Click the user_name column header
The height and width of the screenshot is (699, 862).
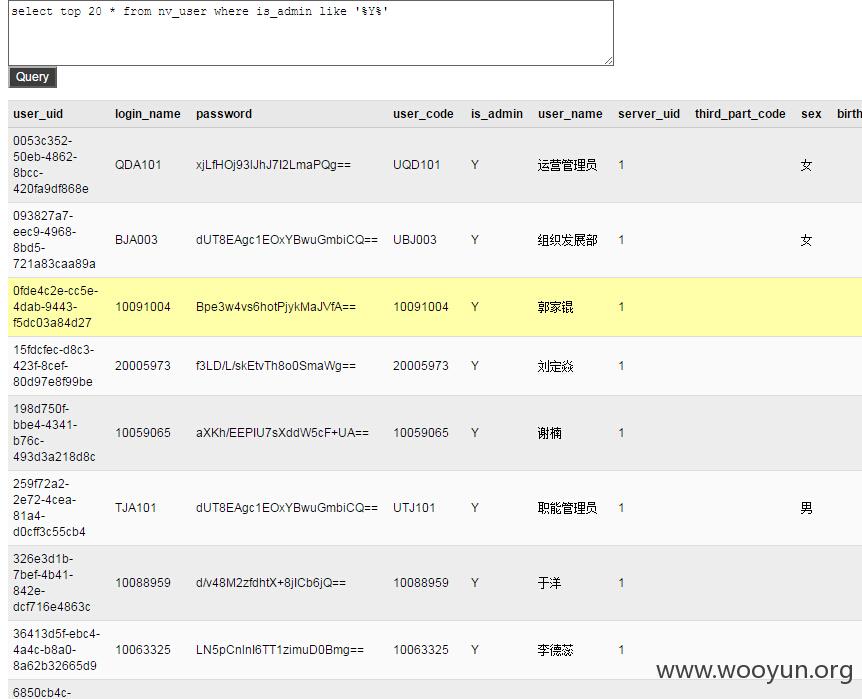pos(570,114)
